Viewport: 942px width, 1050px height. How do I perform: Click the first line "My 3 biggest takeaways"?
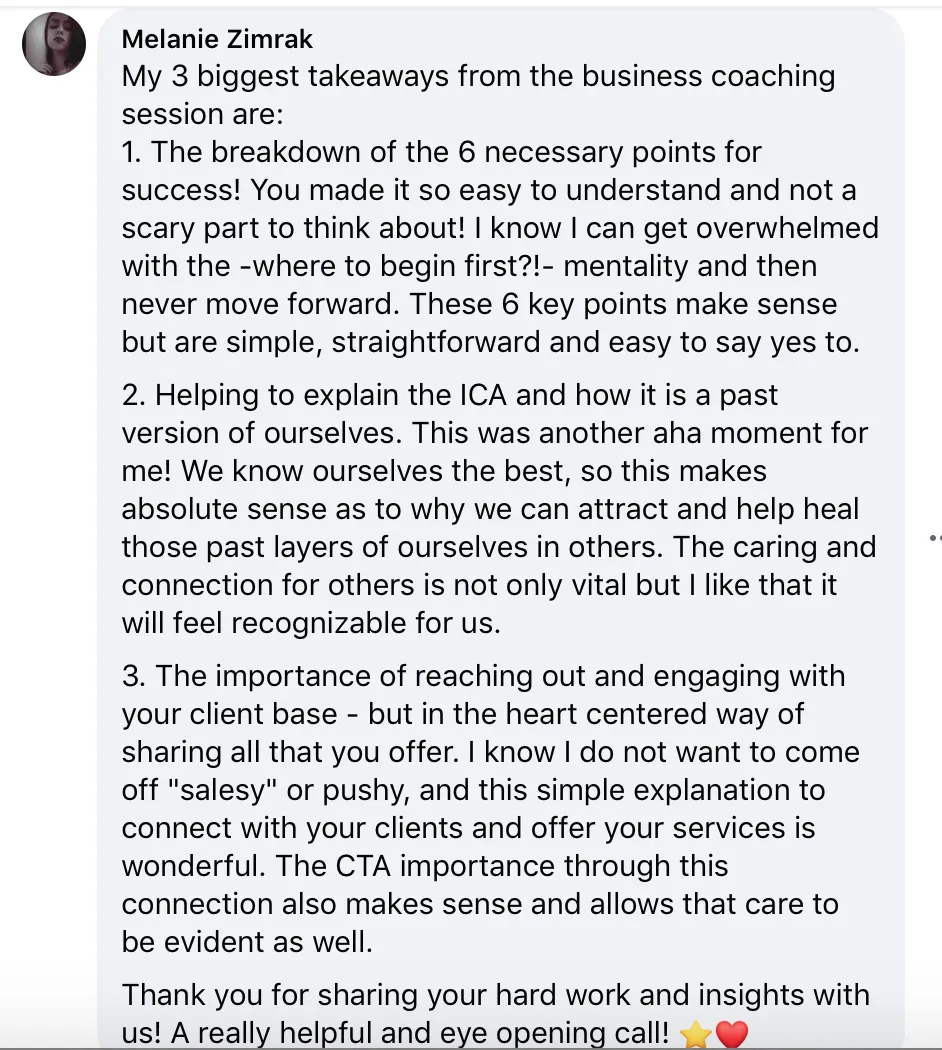[478, 76]
